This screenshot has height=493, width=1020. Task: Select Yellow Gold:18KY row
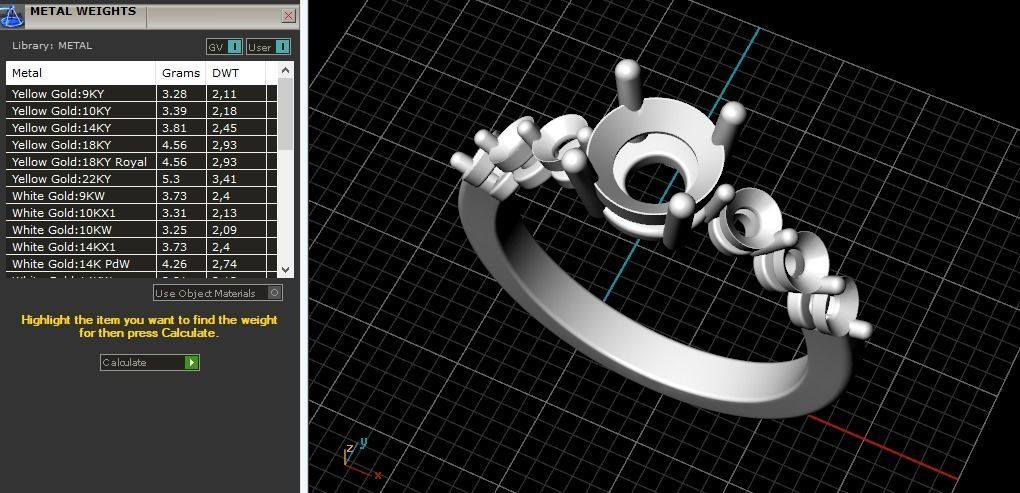(141, 144)
